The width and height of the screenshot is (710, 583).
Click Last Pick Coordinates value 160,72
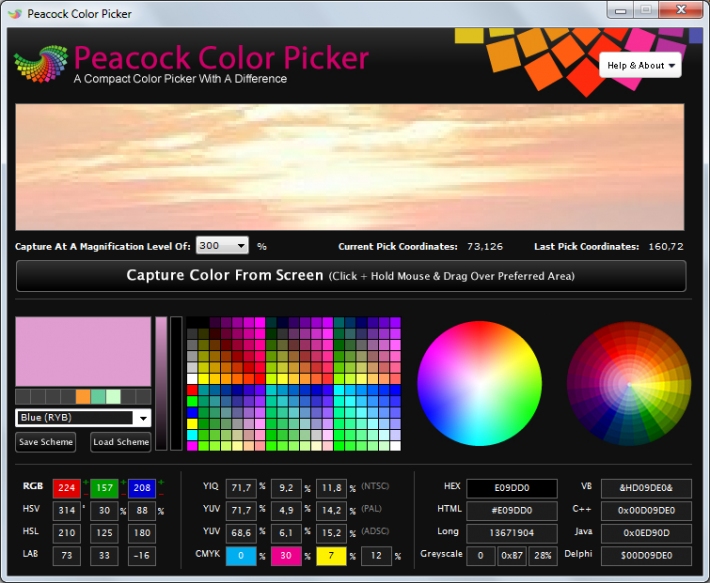point(666,247)
